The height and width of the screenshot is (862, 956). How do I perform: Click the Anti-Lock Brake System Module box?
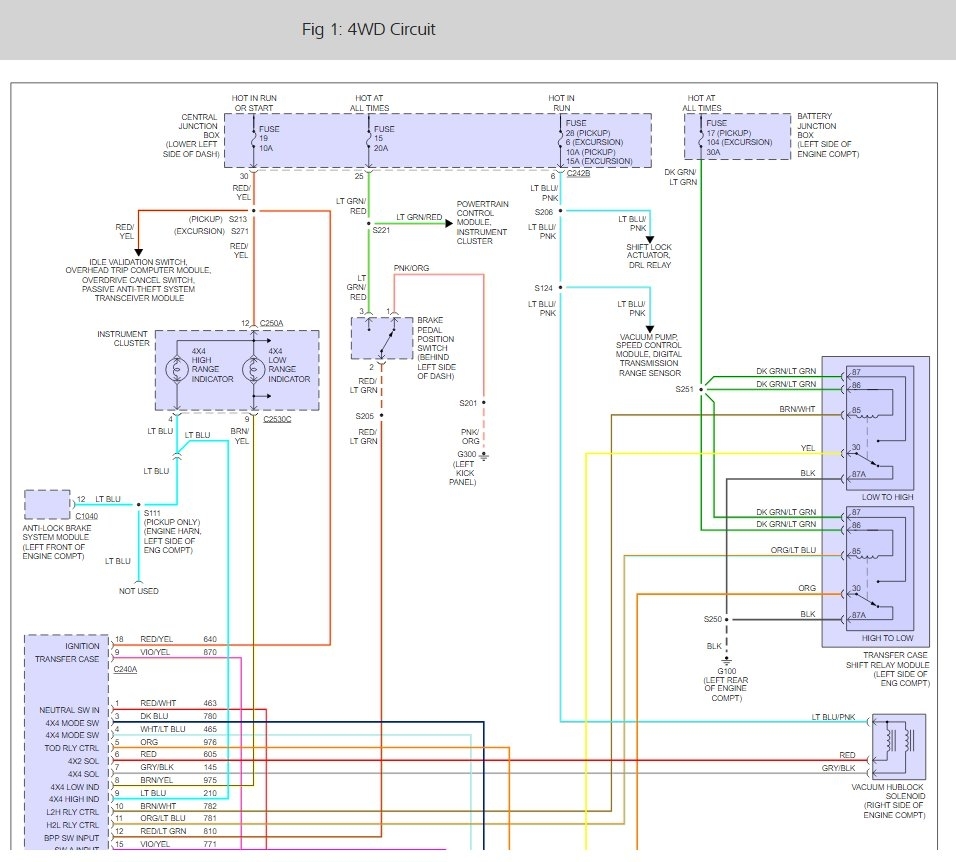(x=48, y=505)
